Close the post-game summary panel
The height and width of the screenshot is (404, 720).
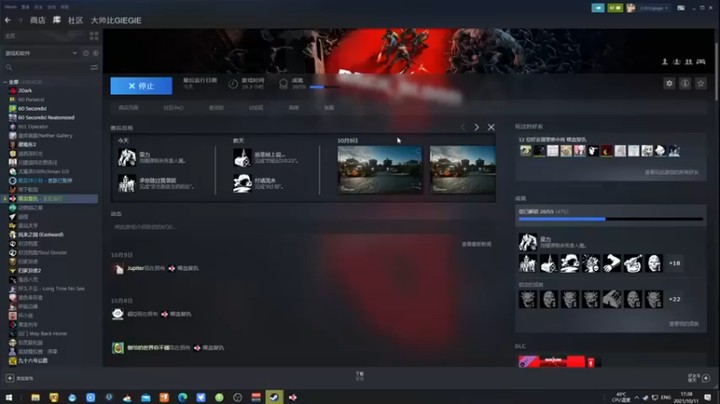tap(491, 127)
